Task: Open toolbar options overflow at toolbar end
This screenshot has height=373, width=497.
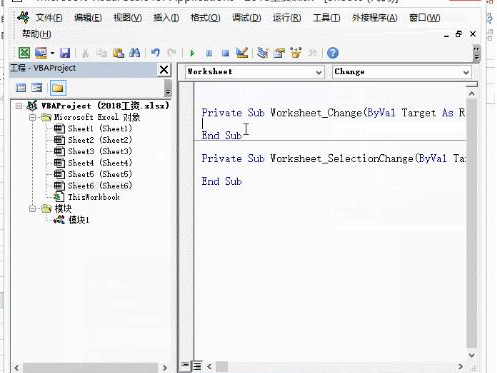Action: 476,53
